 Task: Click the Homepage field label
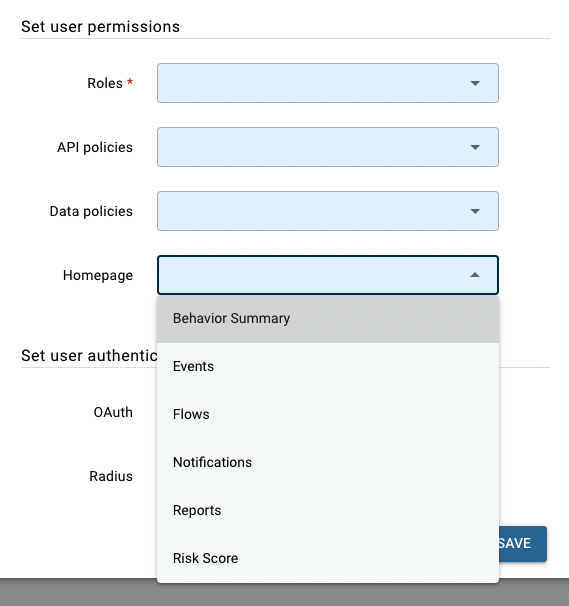[x=98, y=275]
